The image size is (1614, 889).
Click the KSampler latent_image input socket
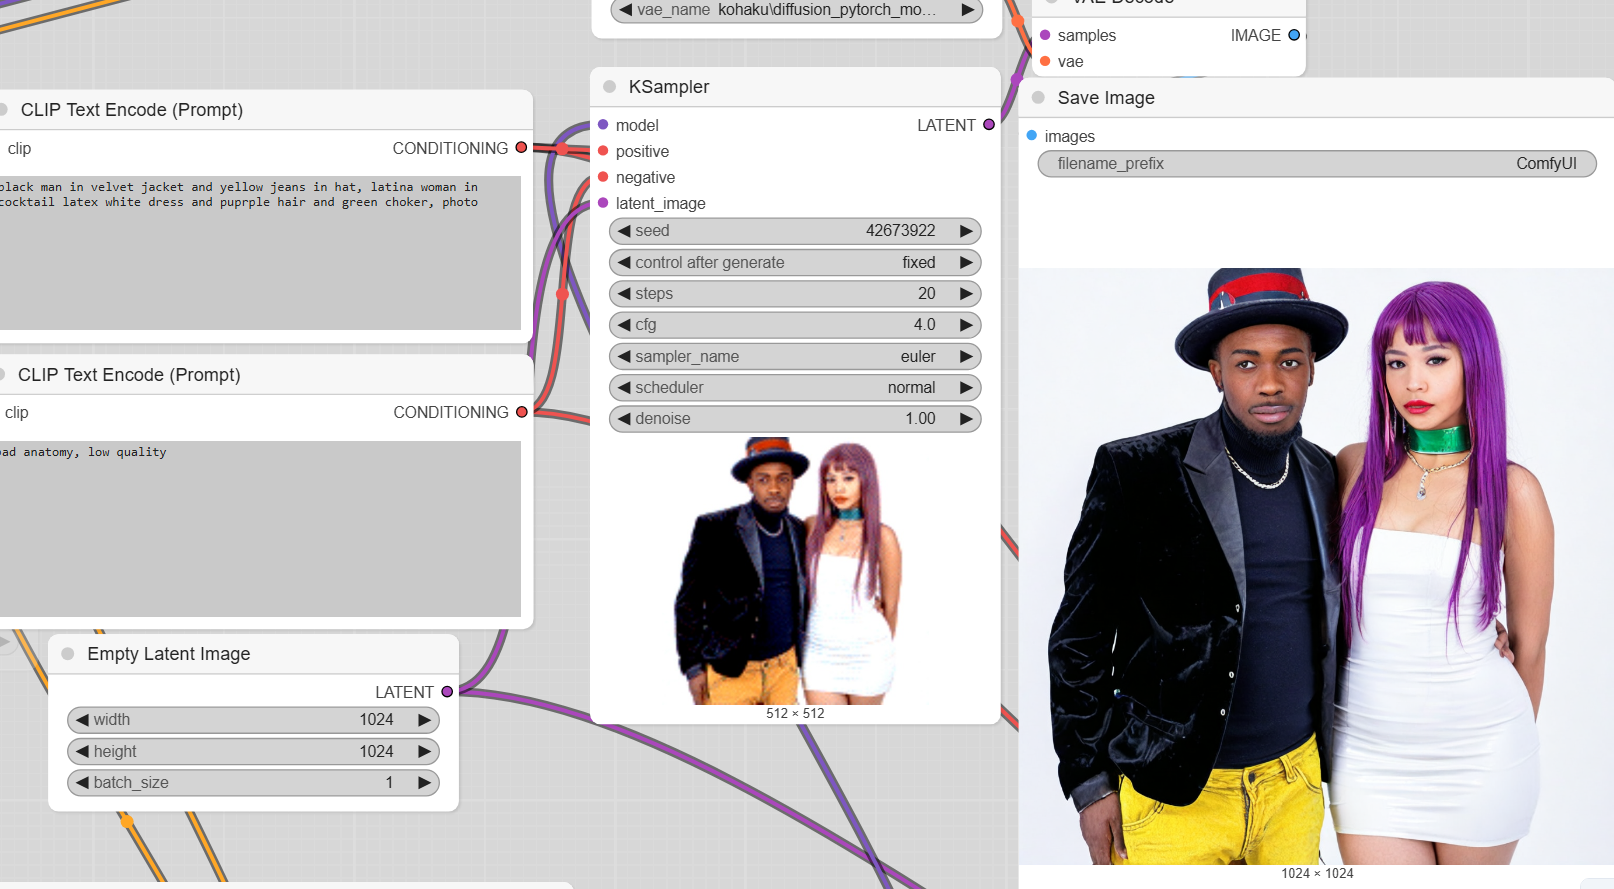[603, 203]
